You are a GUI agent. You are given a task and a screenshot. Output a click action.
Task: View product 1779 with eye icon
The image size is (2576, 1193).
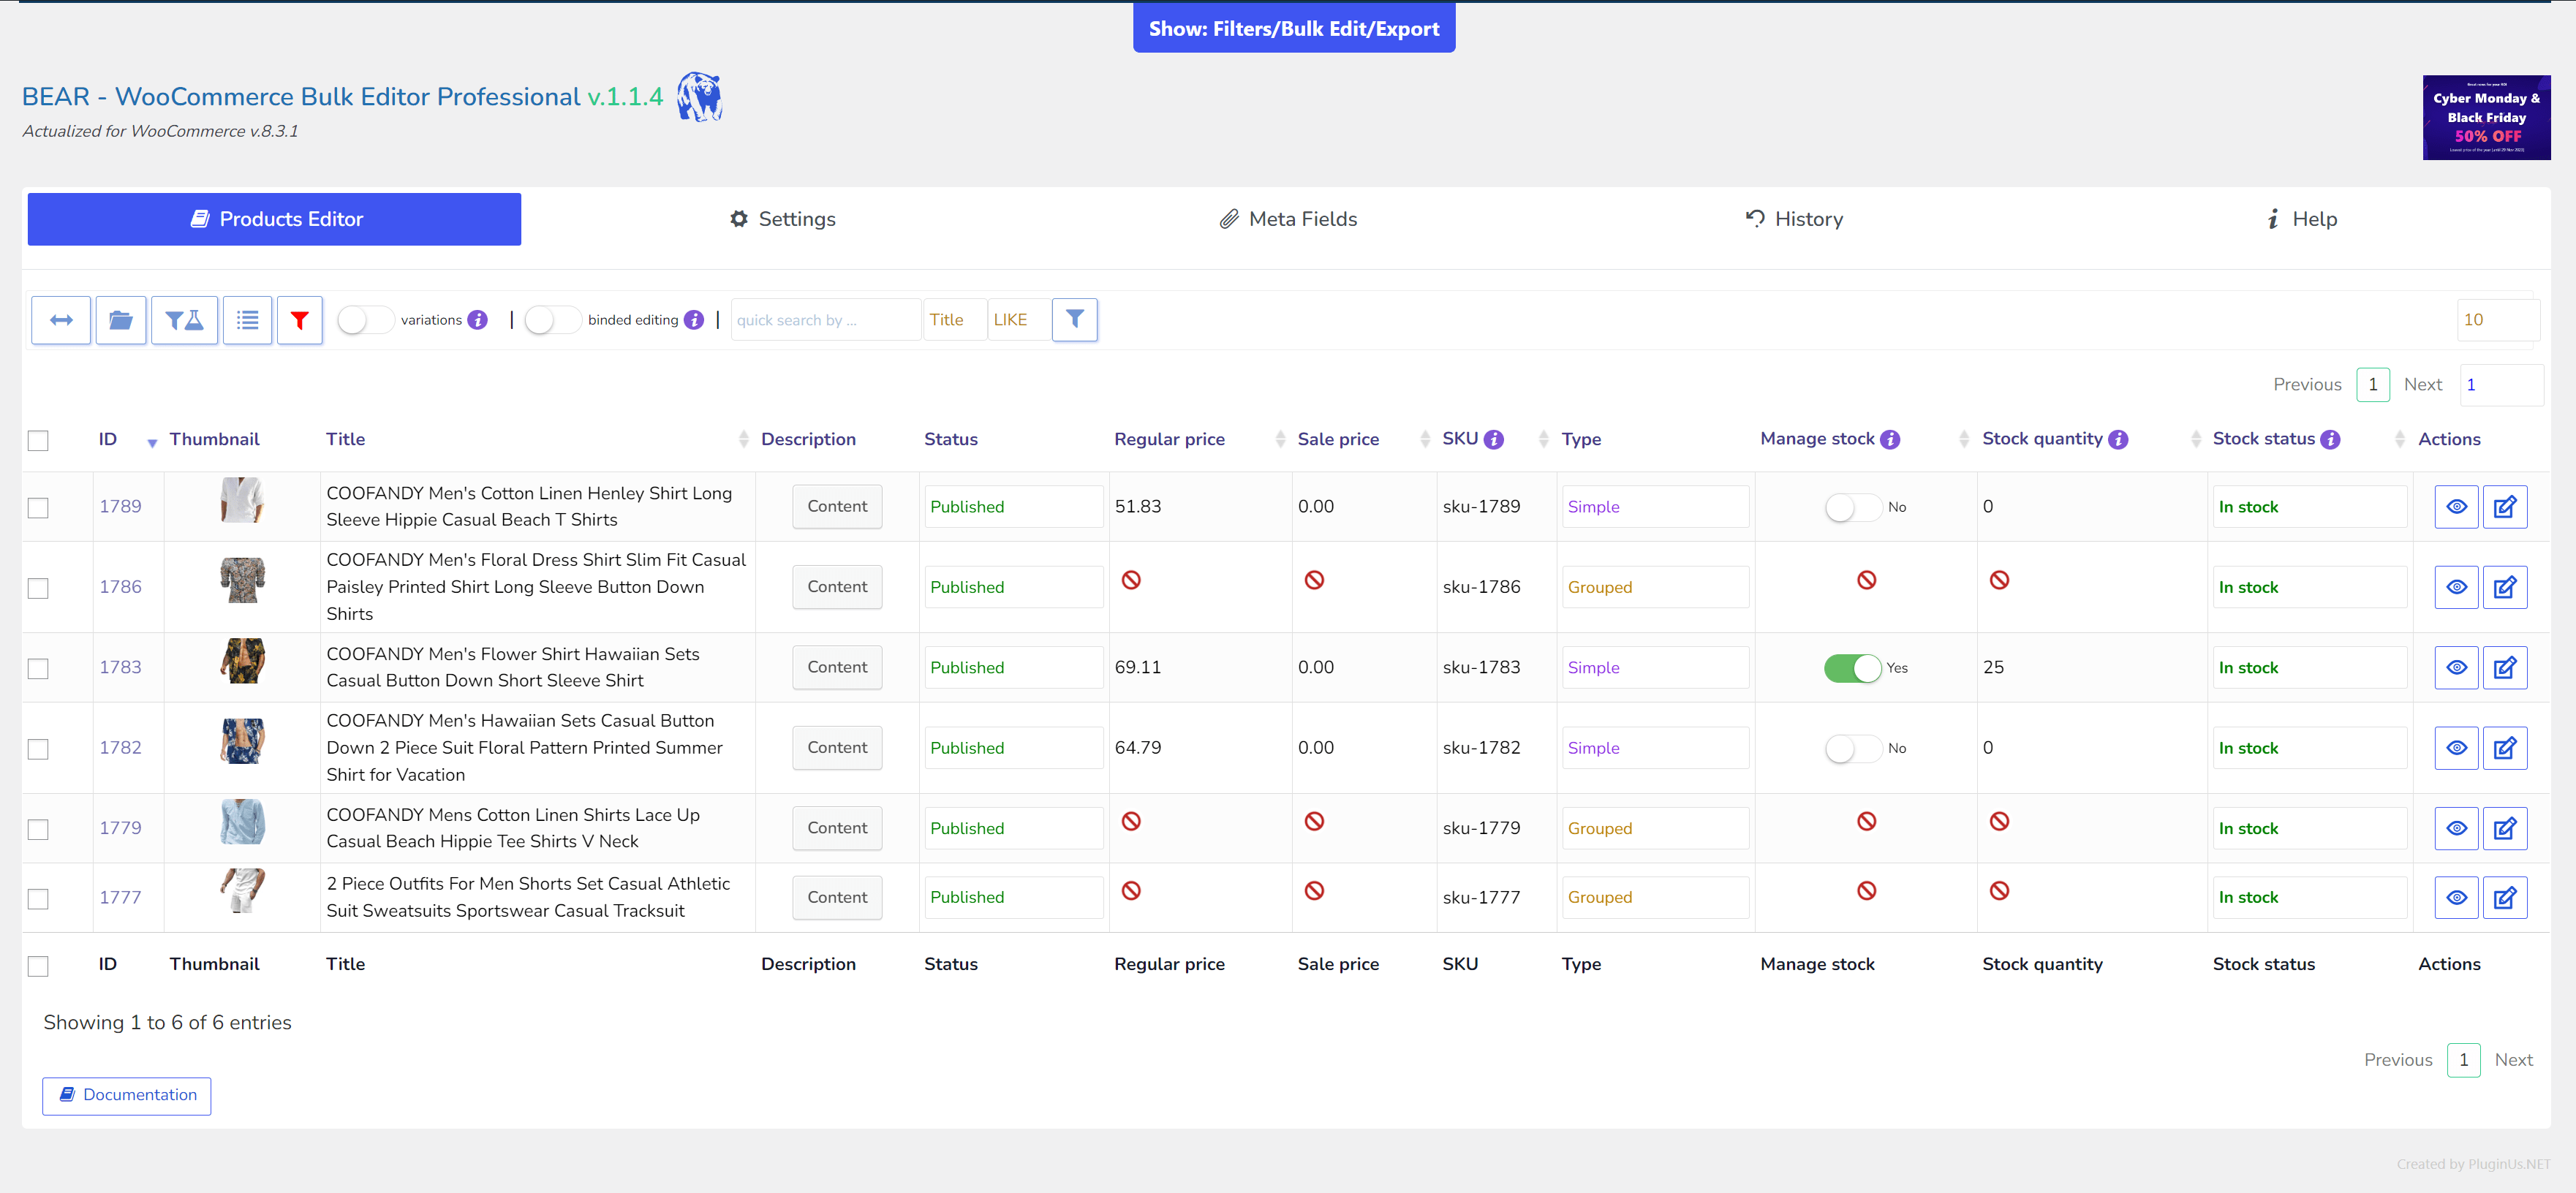tap(2455, 828)
